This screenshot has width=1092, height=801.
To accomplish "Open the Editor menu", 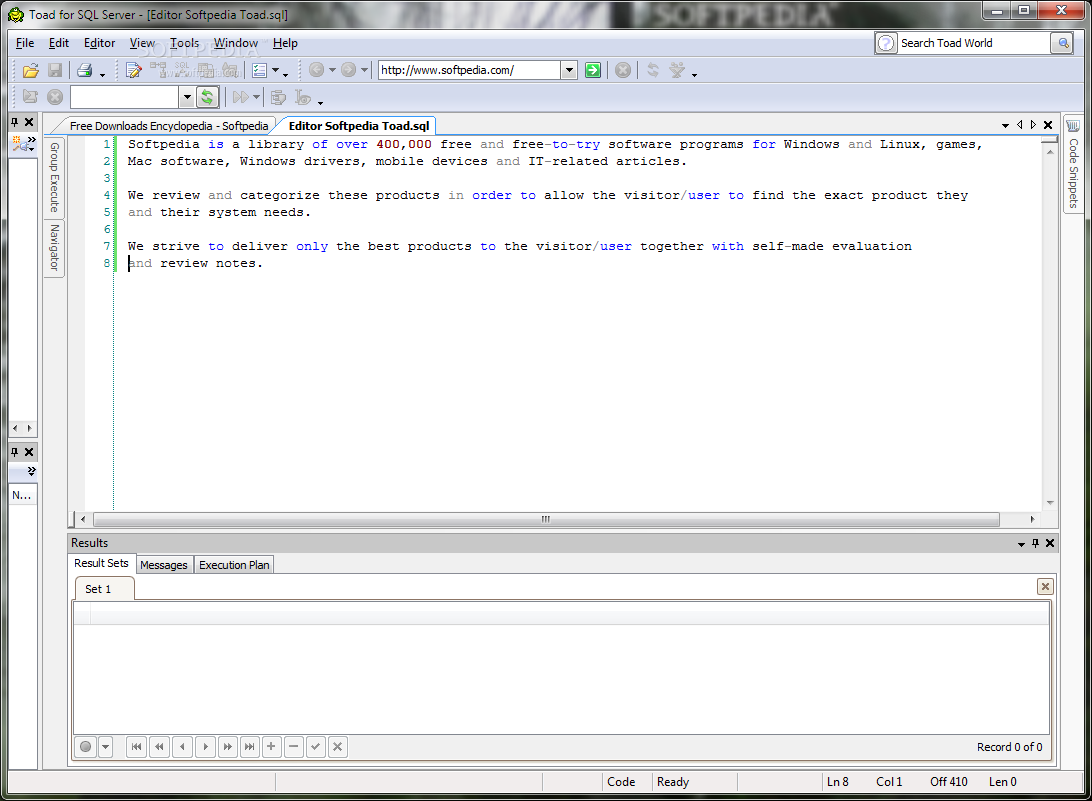I will pyautogui.click(x=100, y=43).
